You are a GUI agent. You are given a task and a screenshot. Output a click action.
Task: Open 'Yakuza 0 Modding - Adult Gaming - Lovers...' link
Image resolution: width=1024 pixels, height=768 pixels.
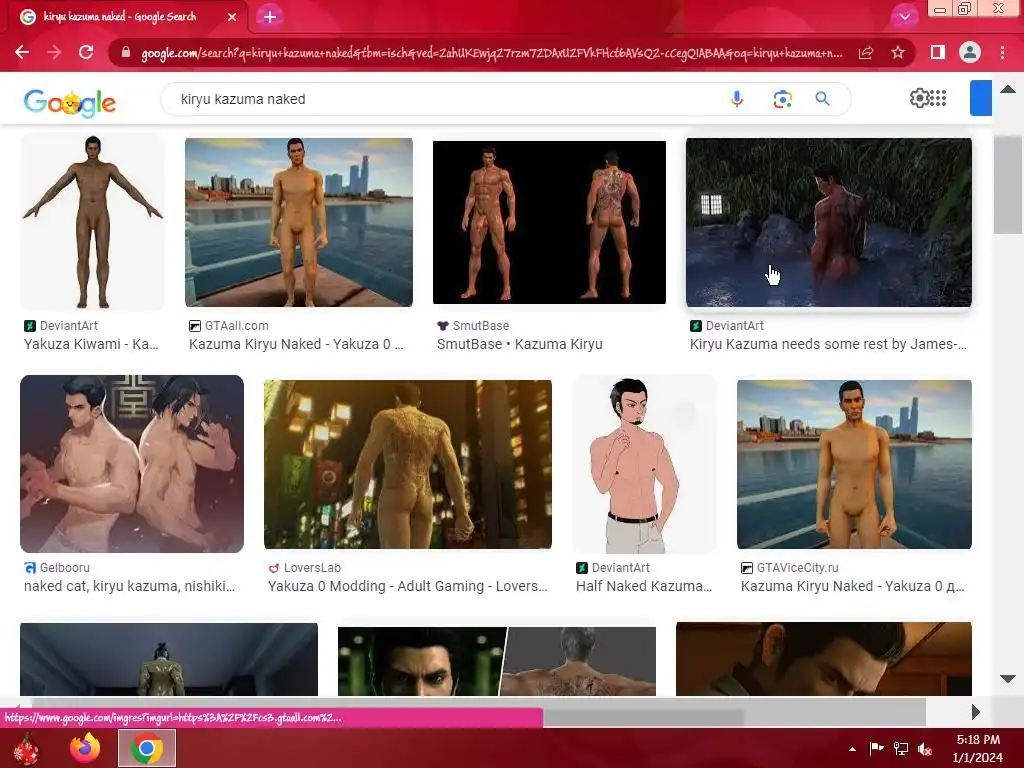coord(408,586)
